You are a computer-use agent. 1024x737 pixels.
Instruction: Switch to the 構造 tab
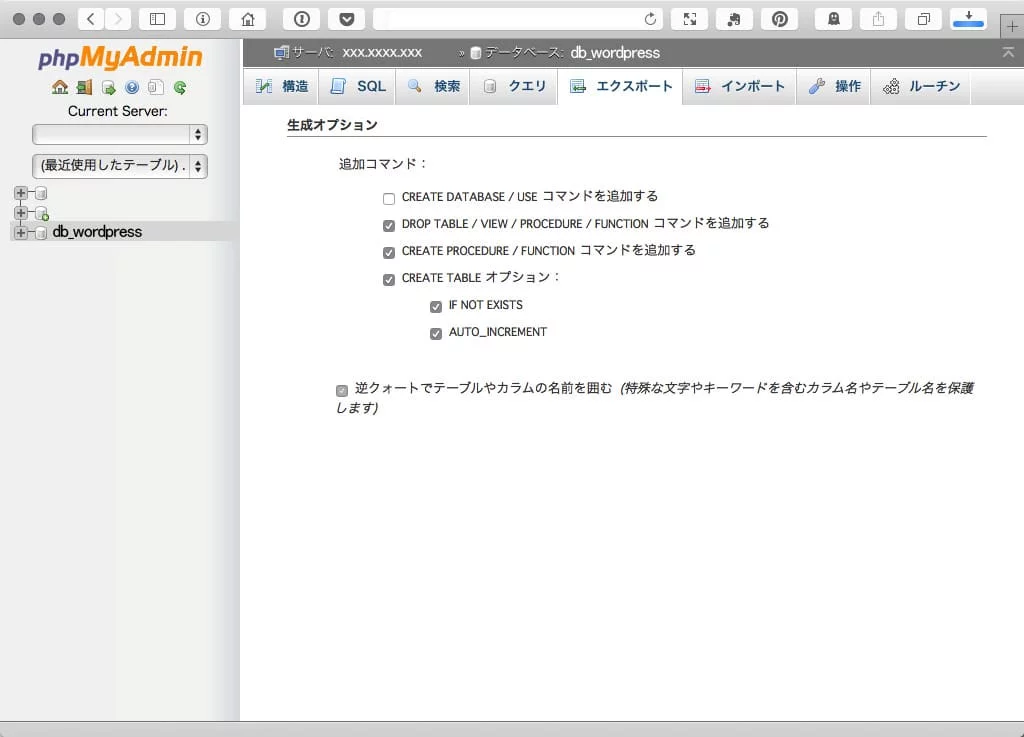tap(281, 86)
